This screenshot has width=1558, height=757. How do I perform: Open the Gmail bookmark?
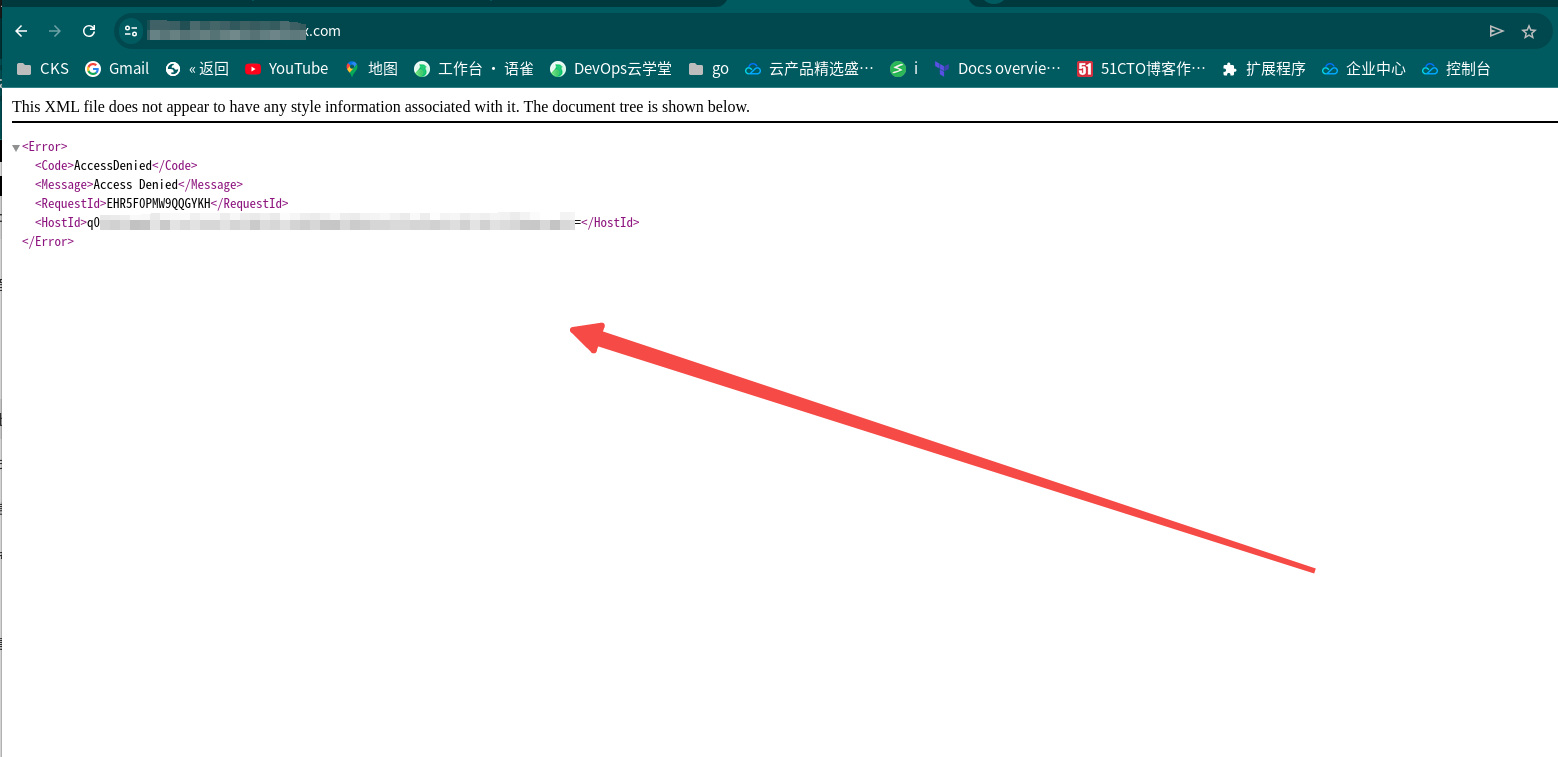click(x=117, y=68)
